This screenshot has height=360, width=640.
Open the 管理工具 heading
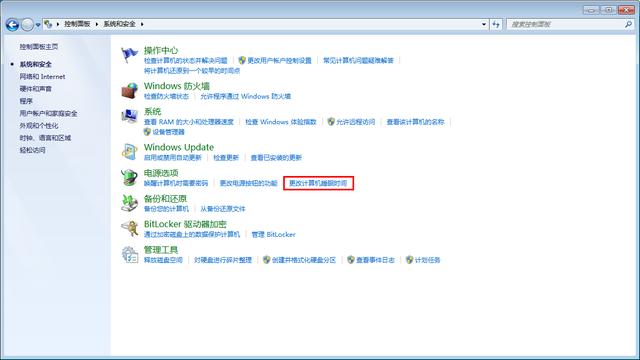161,249
